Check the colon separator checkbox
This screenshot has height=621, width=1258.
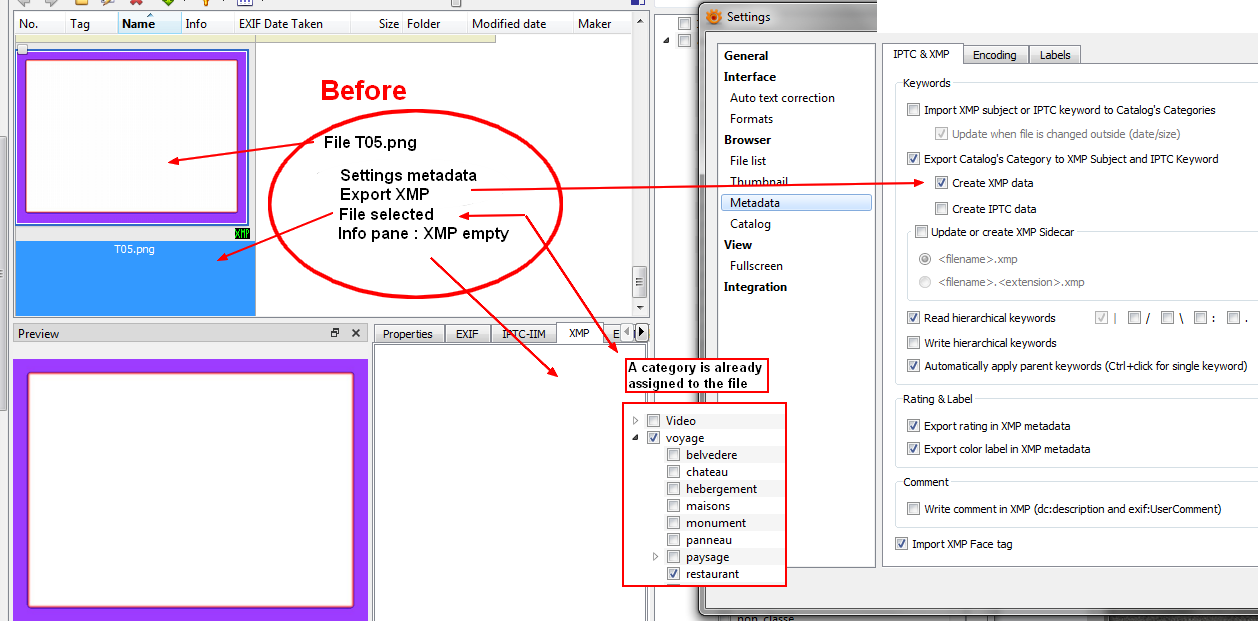pyautogui.click(x=1200, y=318)
